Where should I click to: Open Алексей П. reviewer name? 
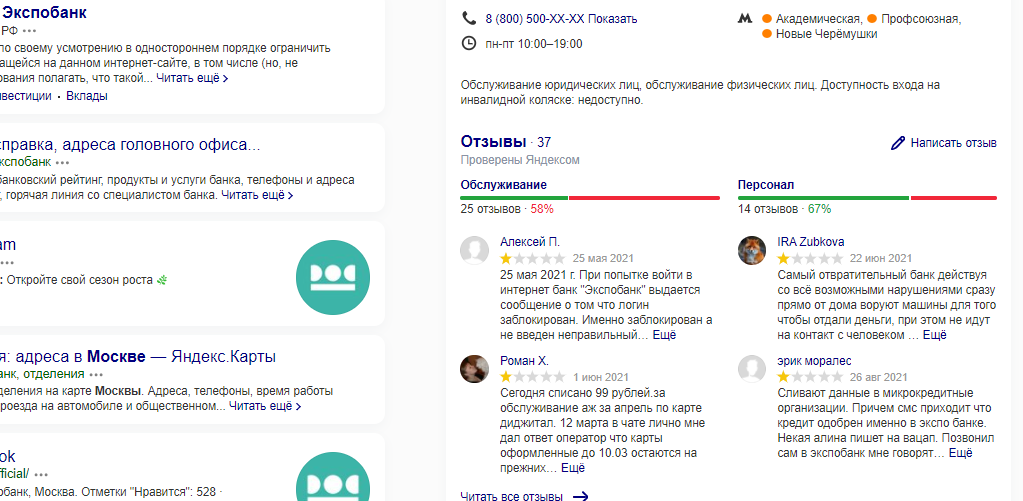tap(530, 241)
